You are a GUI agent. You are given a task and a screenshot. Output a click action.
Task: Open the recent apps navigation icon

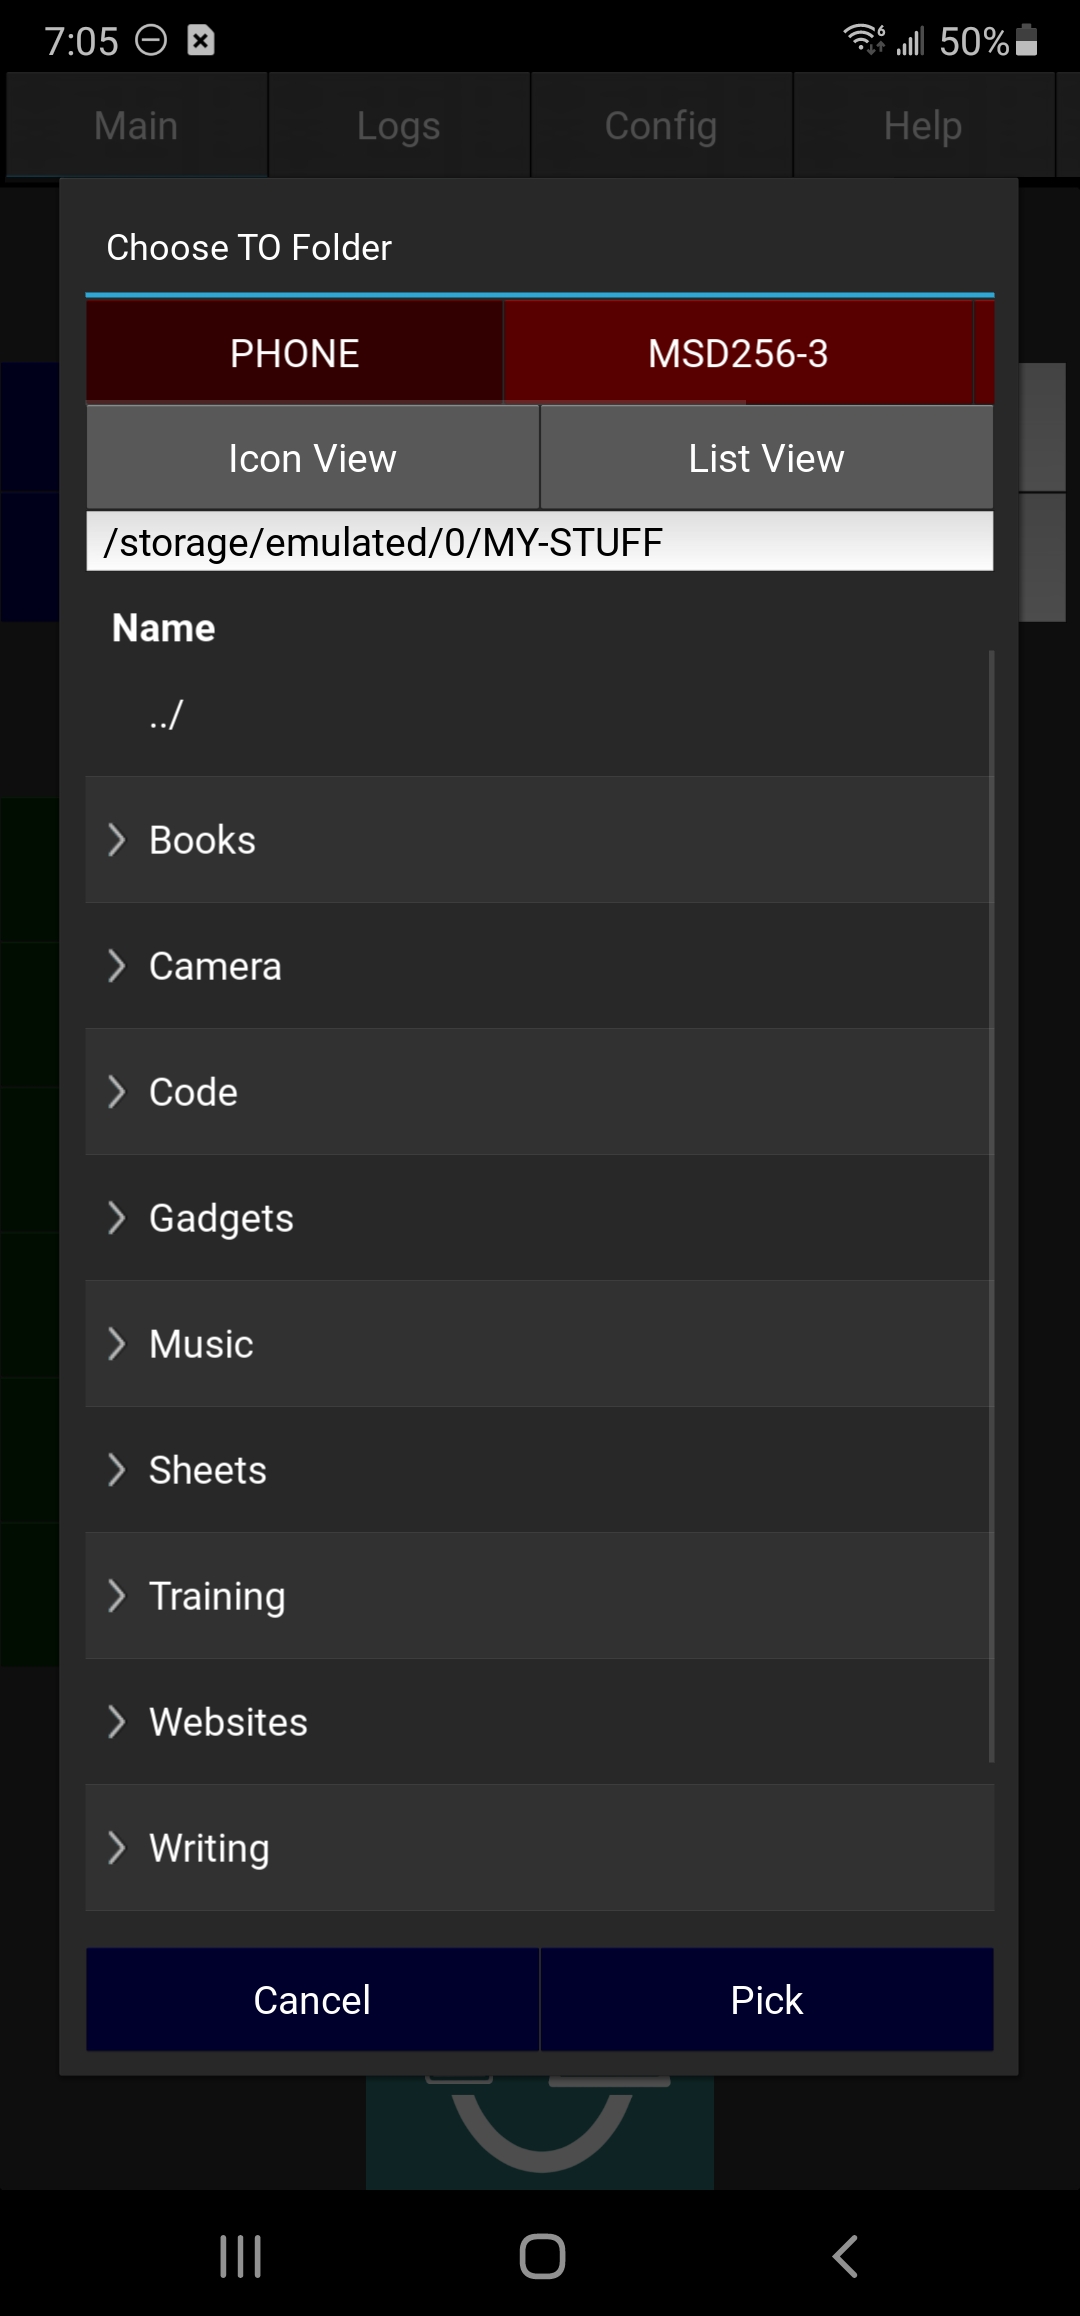coord(241,2256)
